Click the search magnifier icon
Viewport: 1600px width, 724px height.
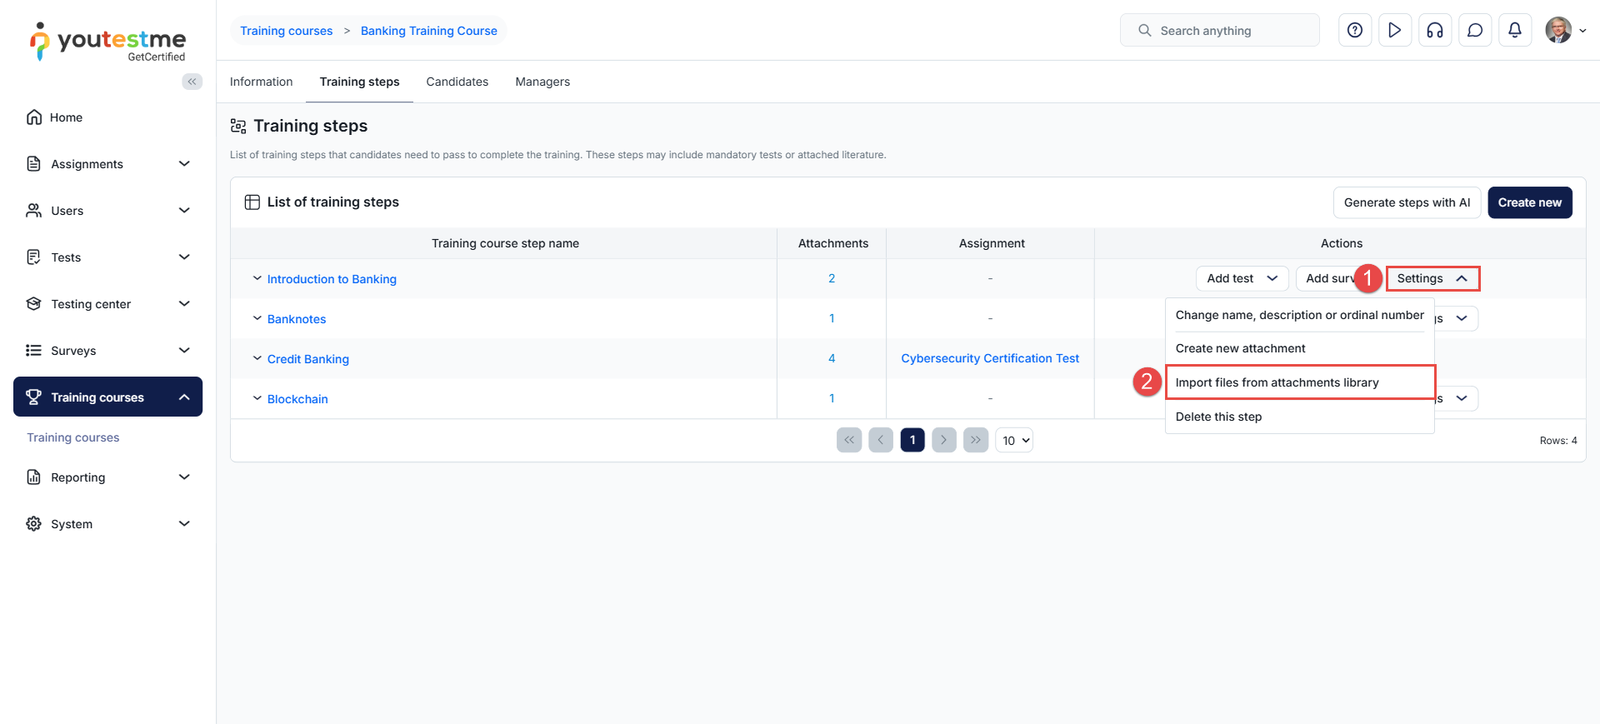[x=1145, y=30]
